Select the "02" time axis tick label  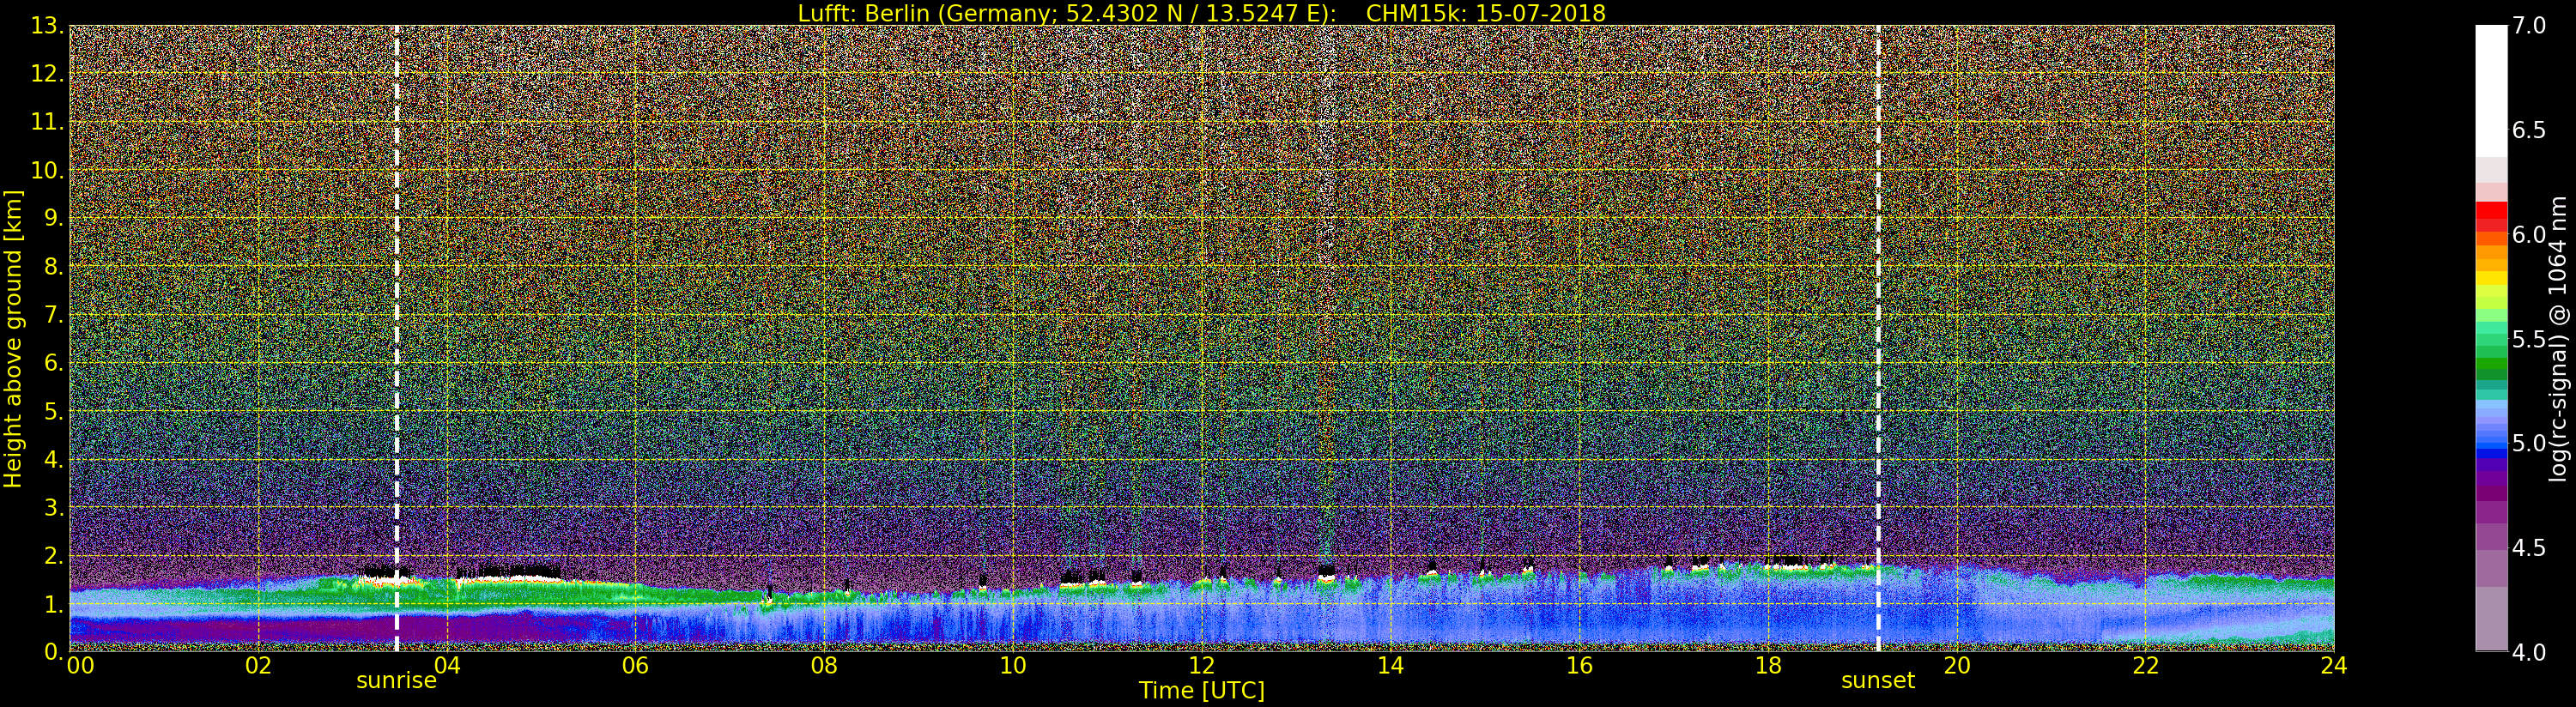click(258, 666)
